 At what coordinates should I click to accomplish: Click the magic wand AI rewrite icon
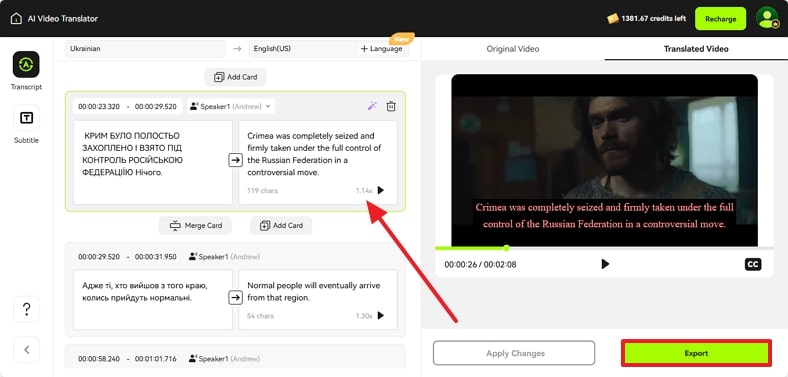[x=372, y=106]
